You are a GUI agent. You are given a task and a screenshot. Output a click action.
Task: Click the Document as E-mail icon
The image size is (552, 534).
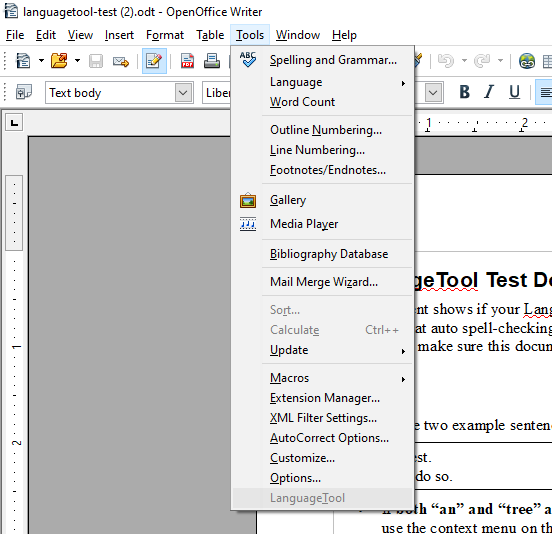[x=121, y=62]
